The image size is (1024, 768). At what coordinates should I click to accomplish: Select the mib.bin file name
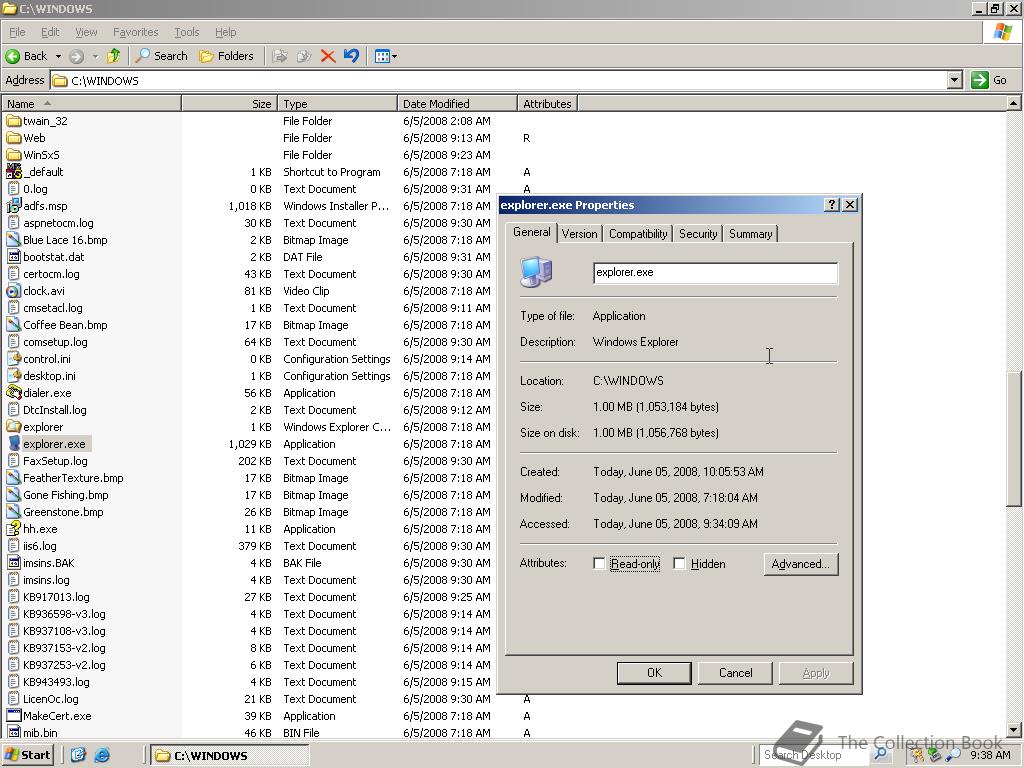pyautogui.click(x=40, y=733)
